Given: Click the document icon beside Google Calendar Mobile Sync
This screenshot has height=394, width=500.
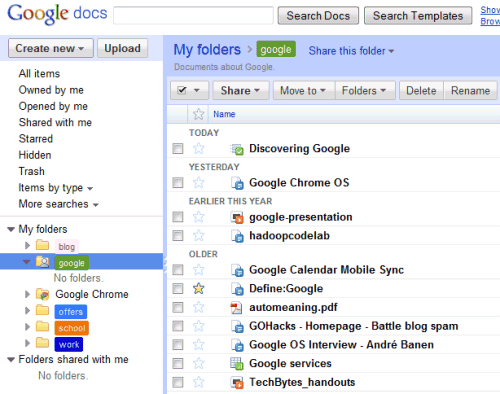Looking at the screenshot, I should point(237,270).
